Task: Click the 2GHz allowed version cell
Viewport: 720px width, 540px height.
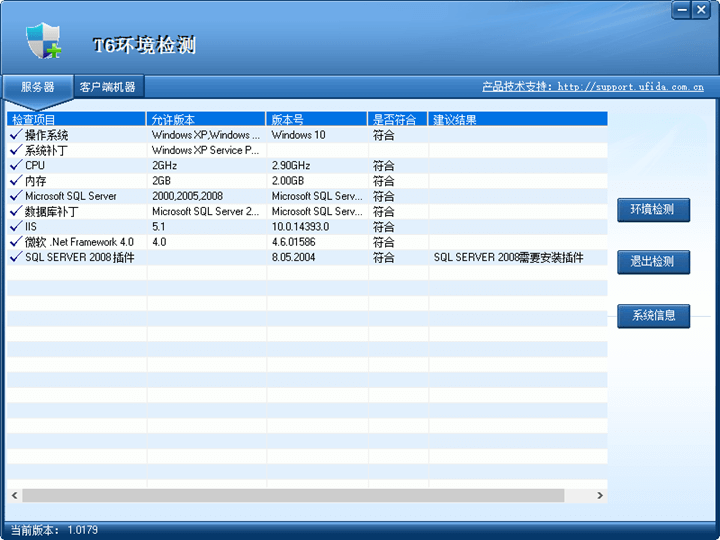Action: [164, 165]
